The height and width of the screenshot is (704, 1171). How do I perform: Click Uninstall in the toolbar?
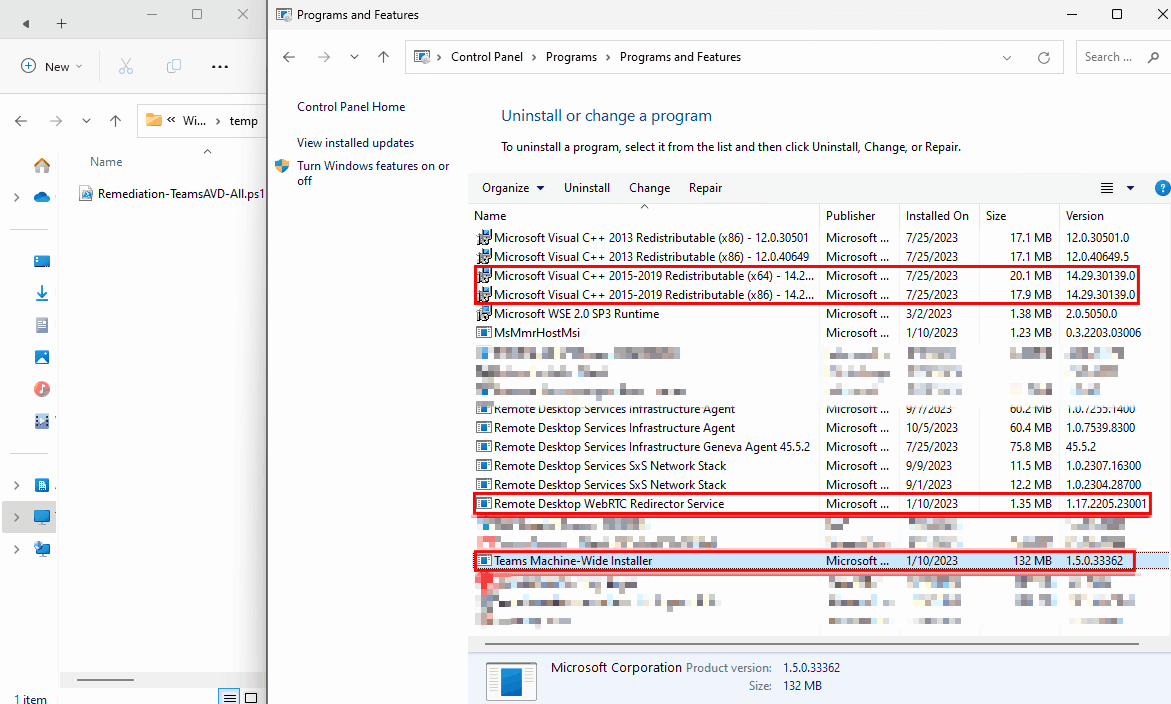[587, 188]
